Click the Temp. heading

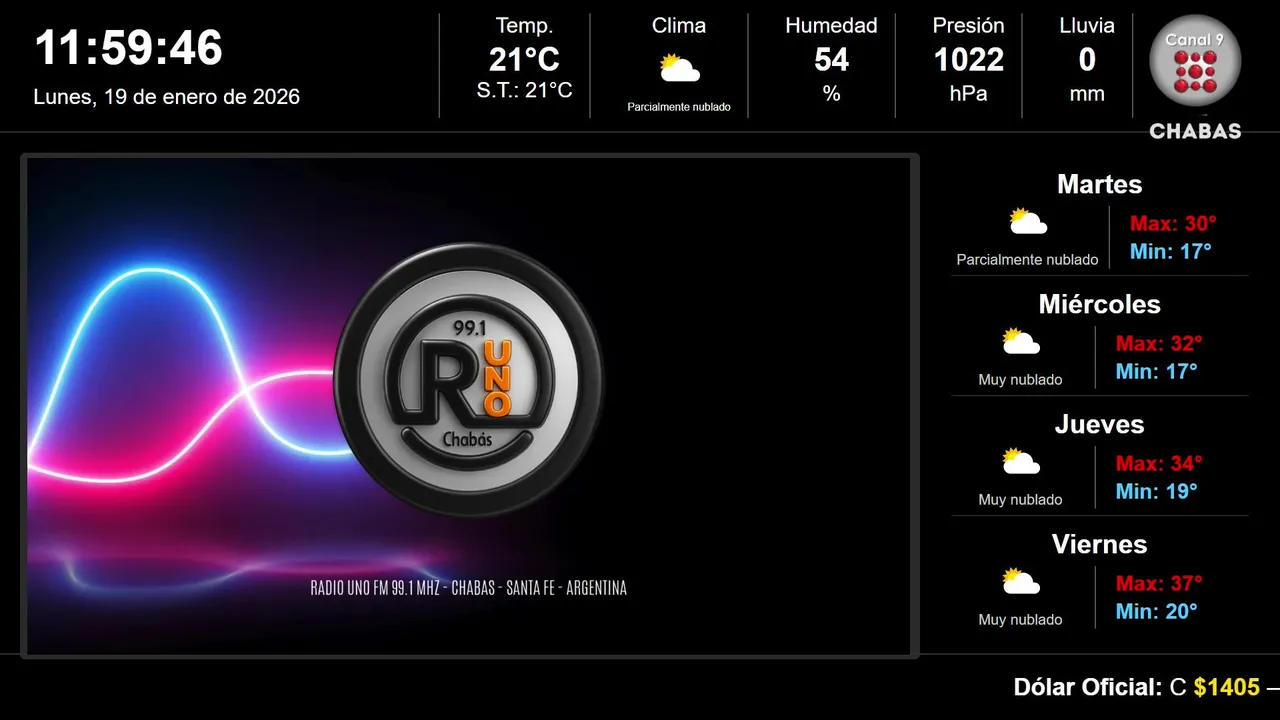coord(524,26)
